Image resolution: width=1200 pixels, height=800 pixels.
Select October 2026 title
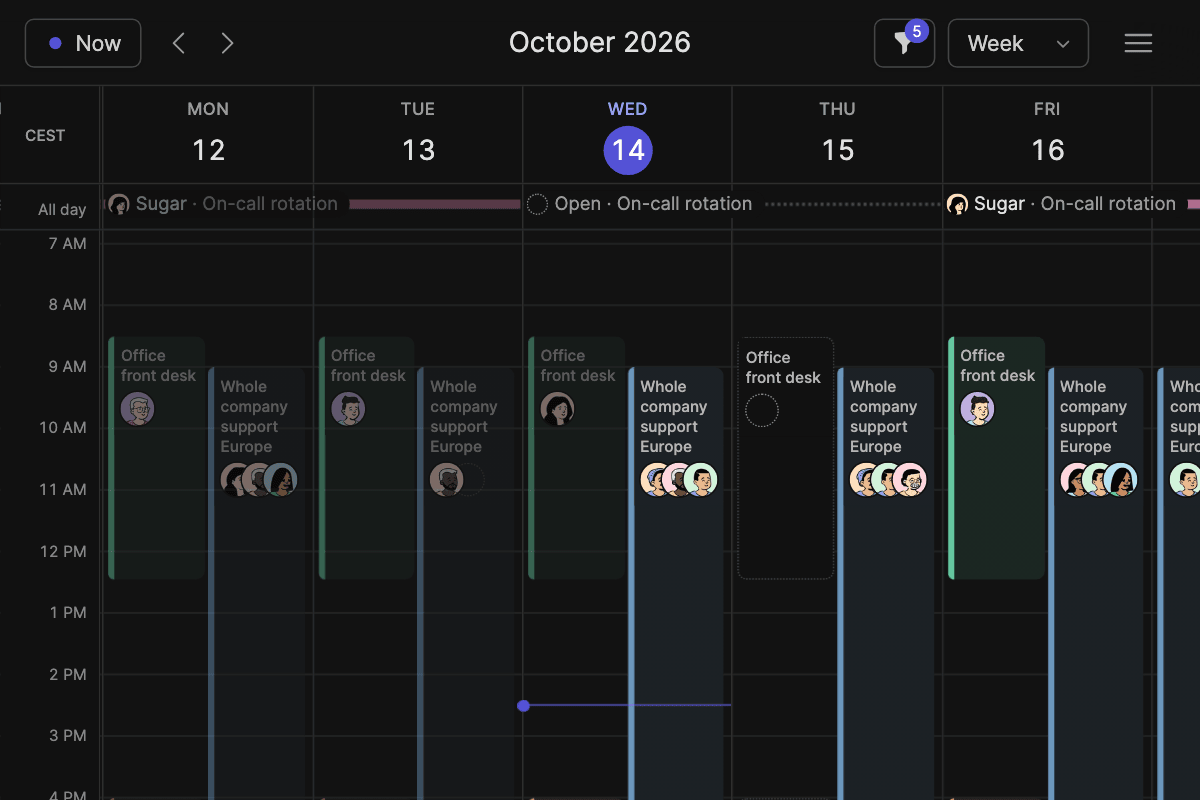[x=600, y=42]
